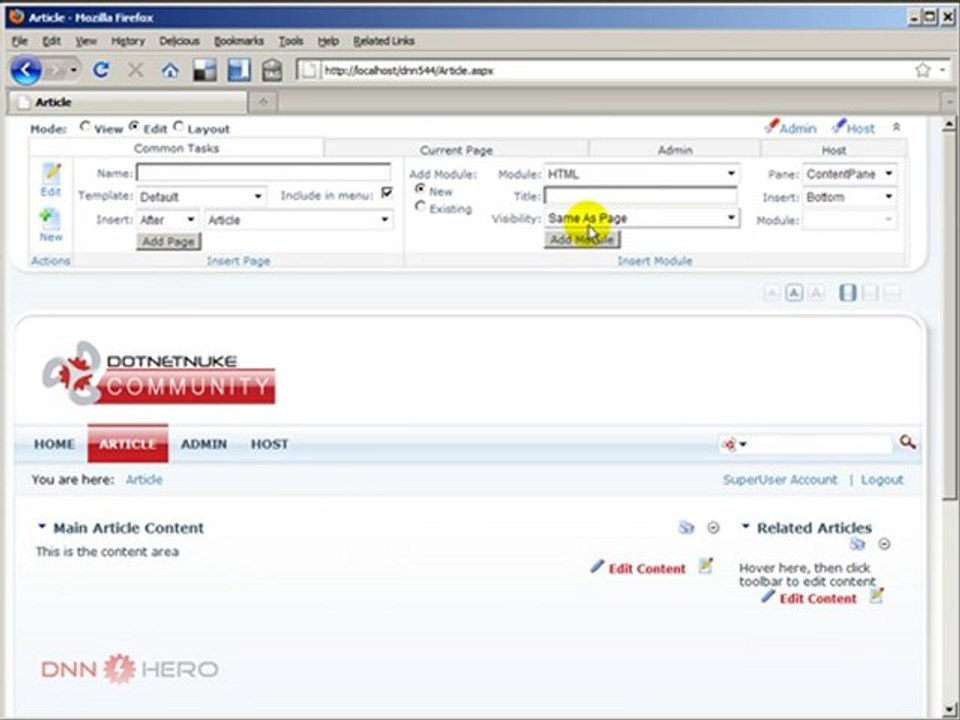Collapse control panel with double chevron icon
The image size is (960, 720).
point(896,127)
